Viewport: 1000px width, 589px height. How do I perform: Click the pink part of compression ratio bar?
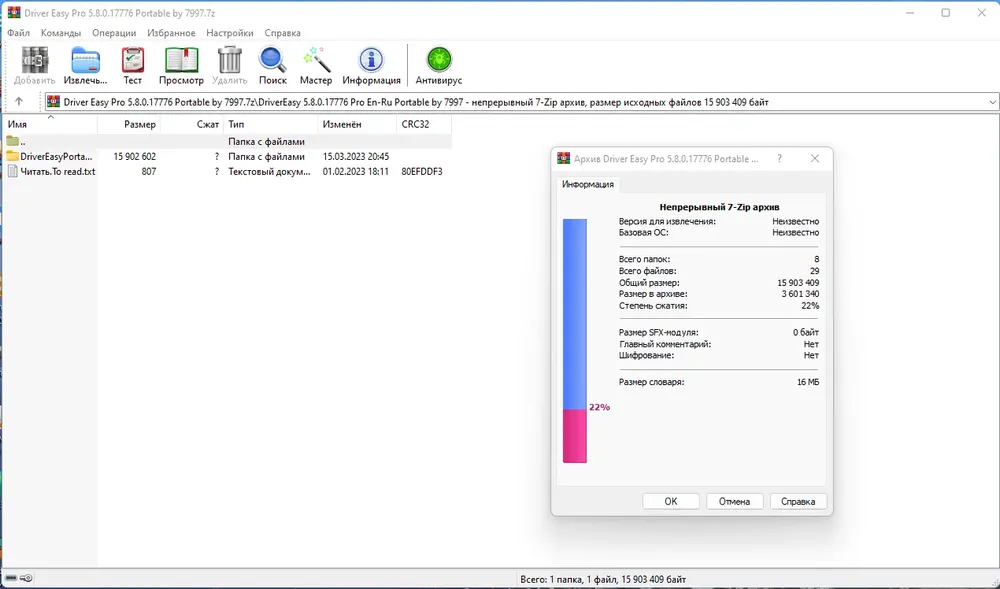[x=575, y=436]
